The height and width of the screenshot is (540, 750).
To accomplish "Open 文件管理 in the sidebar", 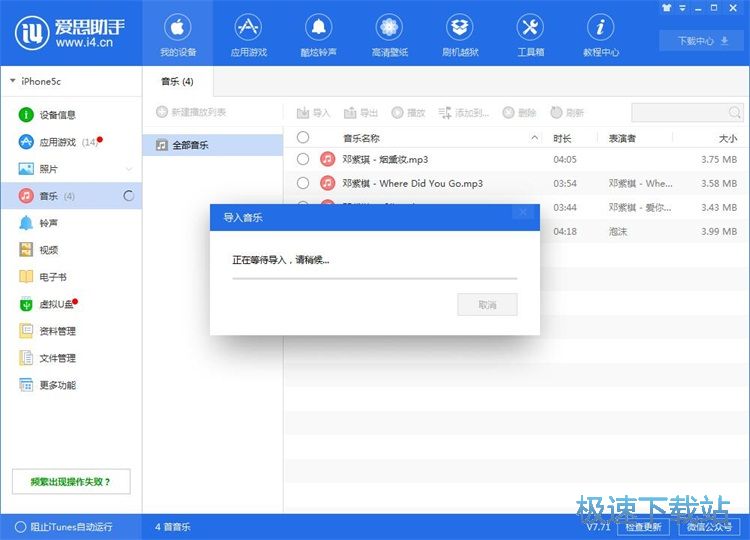I will (x=47, y=358).
